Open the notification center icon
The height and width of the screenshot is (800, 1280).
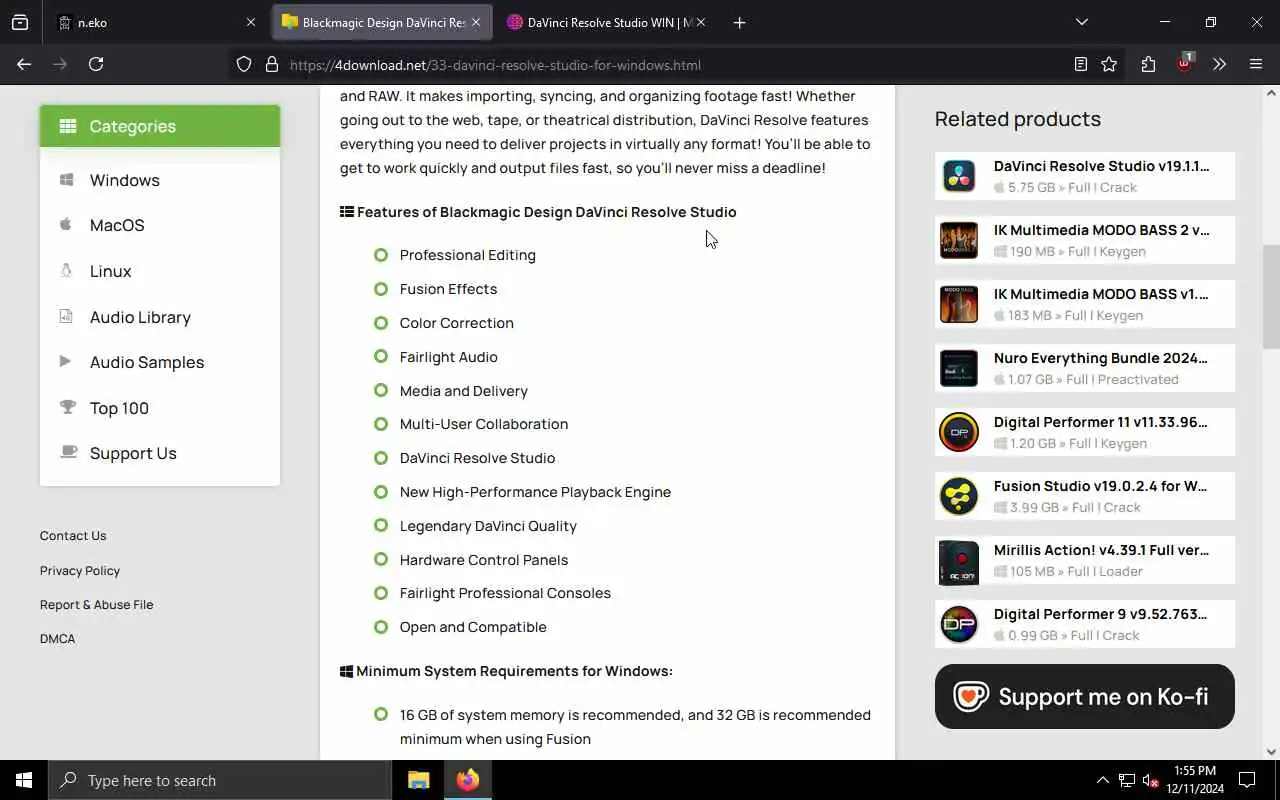click(x=1247, y=780)
